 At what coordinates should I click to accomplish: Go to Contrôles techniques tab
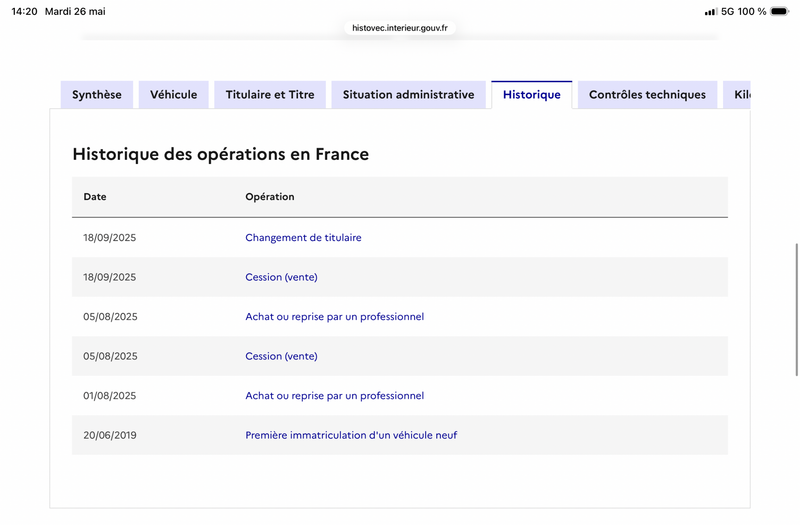point(647,94)
